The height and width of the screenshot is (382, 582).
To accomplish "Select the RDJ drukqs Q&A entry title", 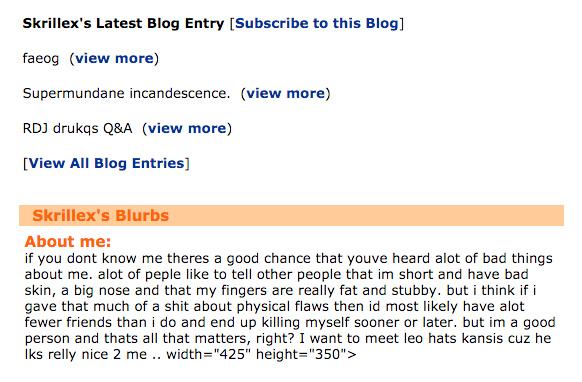I will pyautogui.click(x=77, y=128).
